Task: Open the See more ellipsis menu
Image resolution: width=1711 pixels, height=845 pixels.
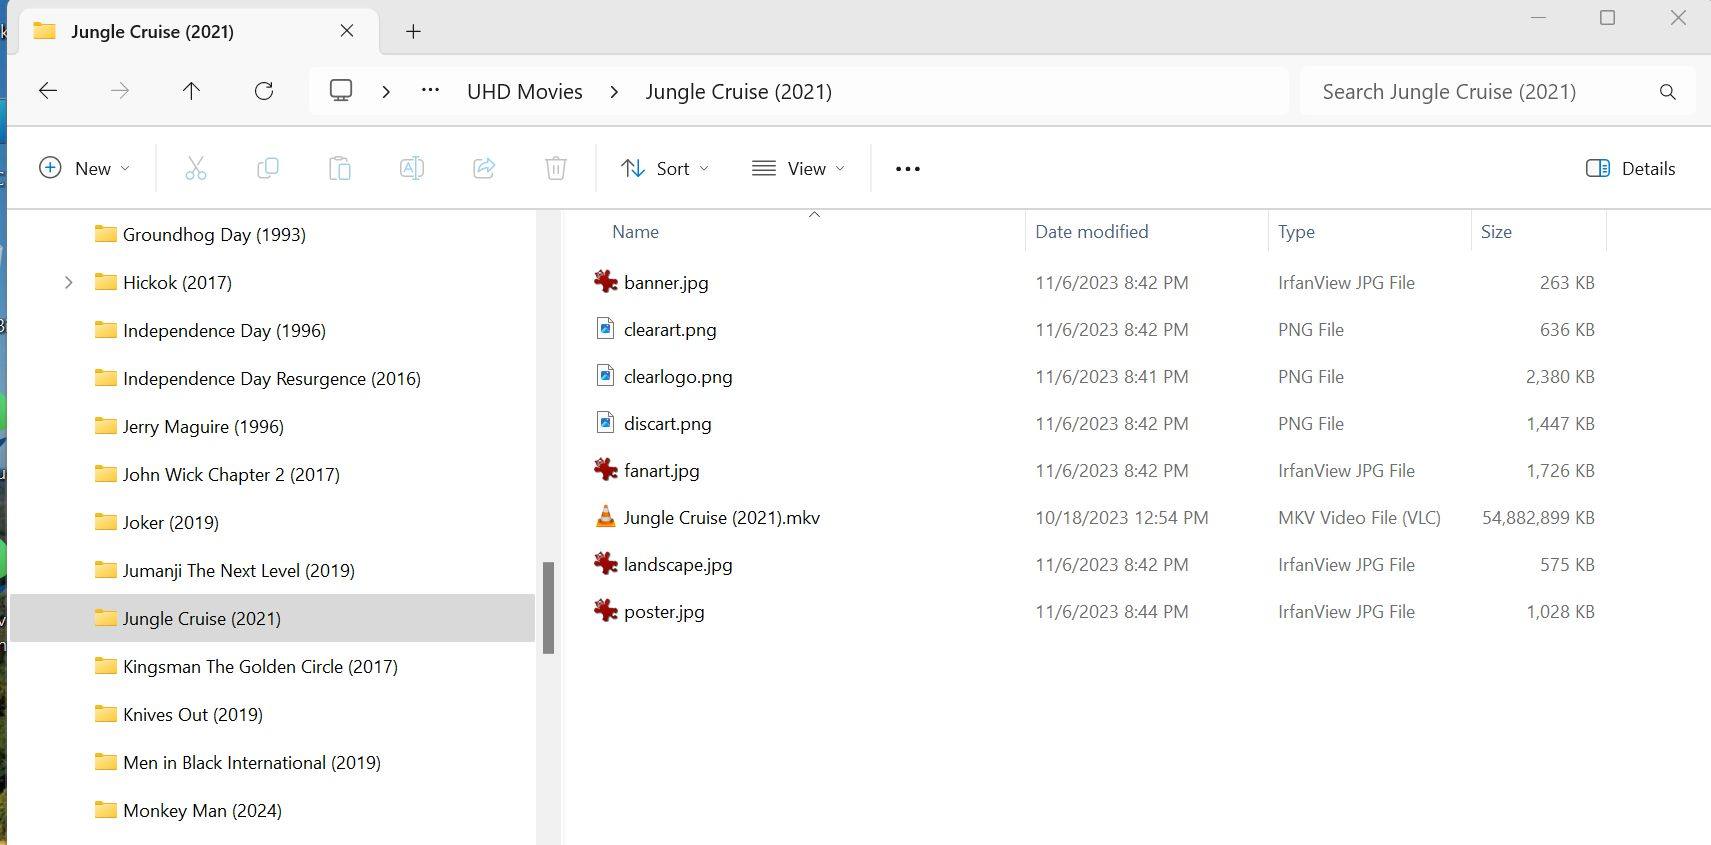Action: click(x=908, y=169)
